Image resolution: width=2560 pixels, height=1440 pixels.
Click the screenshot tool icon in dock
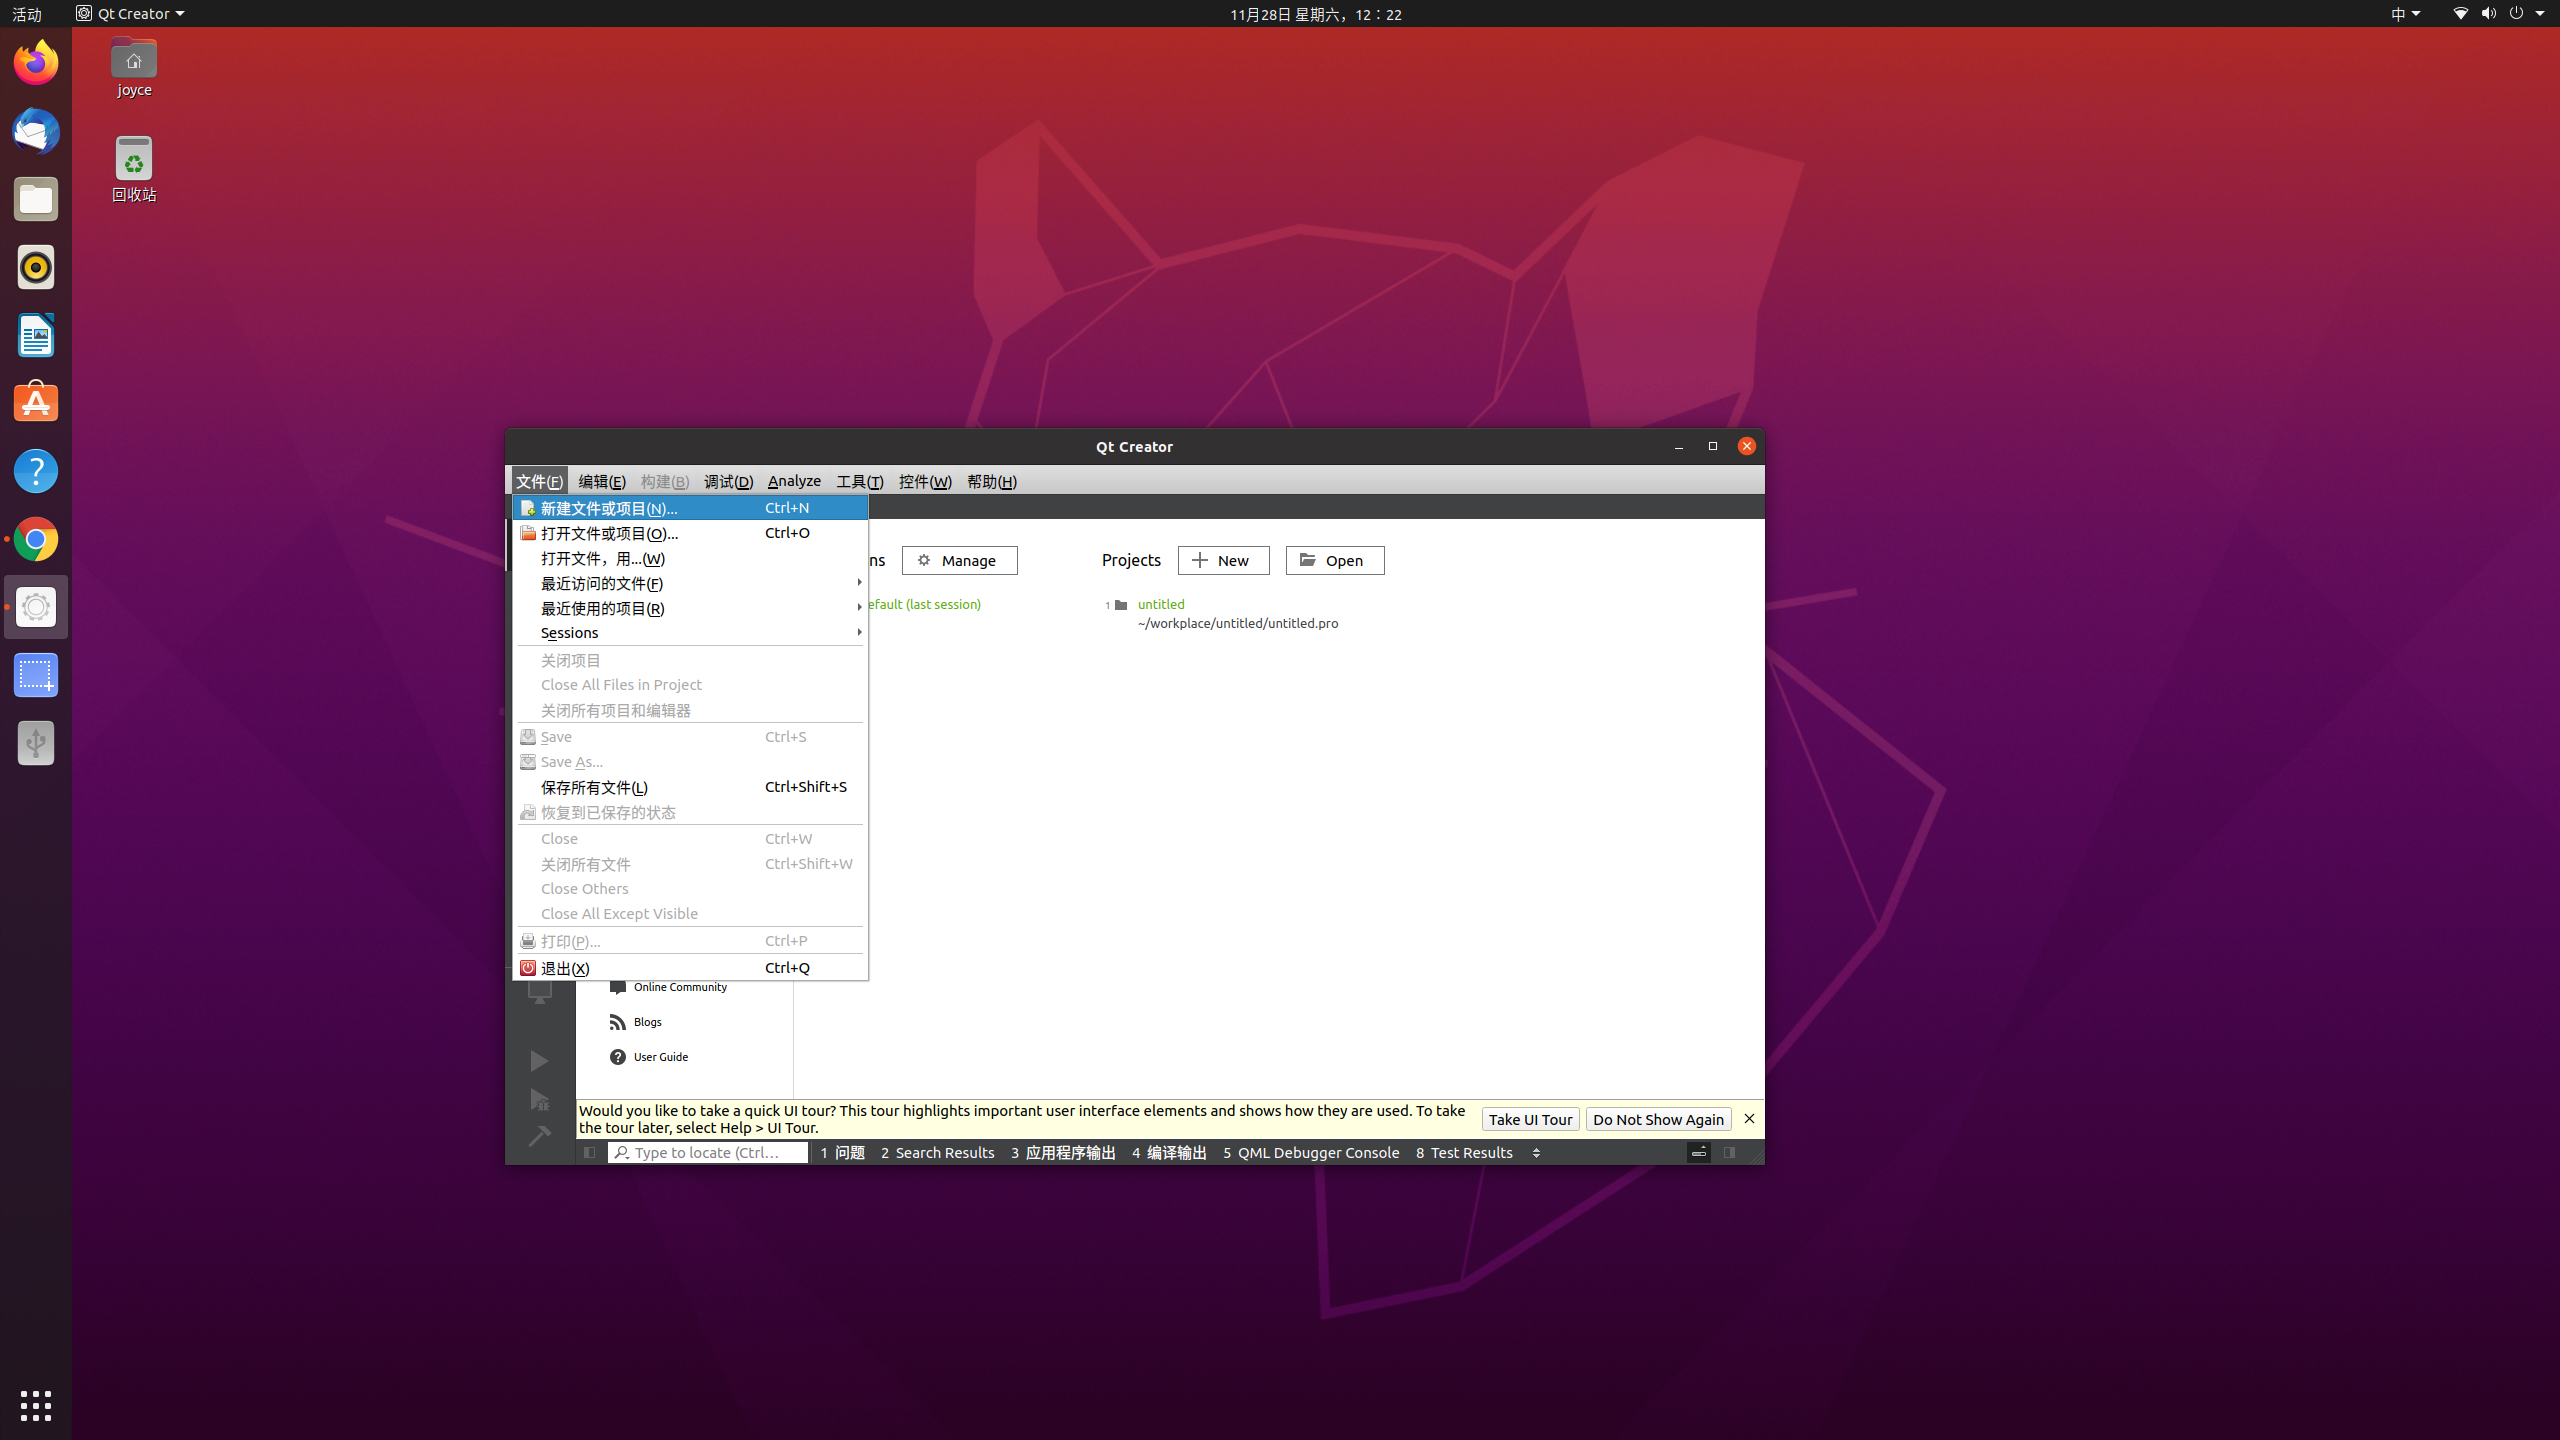[x=36, y=675]
